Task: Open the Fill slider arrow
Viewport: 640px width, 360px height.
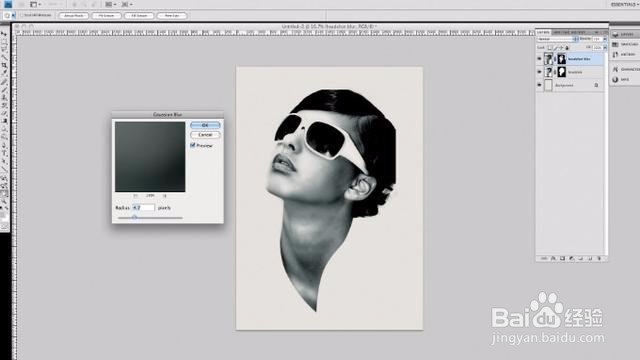Action: tap(605, 47)
